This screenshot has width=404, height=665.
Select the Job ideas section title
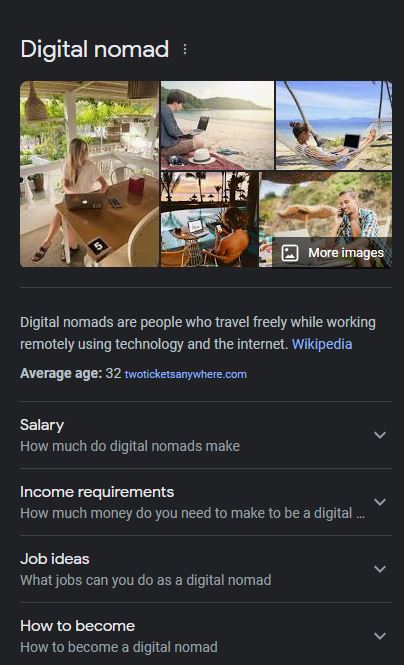tap(55, 559)
